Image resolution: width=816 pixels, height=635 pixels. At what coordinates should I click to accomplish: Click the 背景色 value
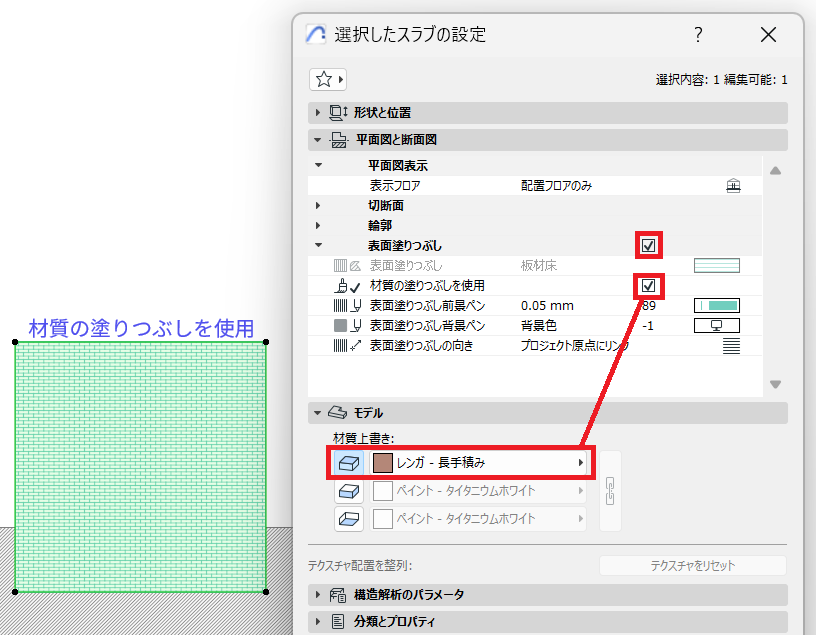click(x=539, y=326)
